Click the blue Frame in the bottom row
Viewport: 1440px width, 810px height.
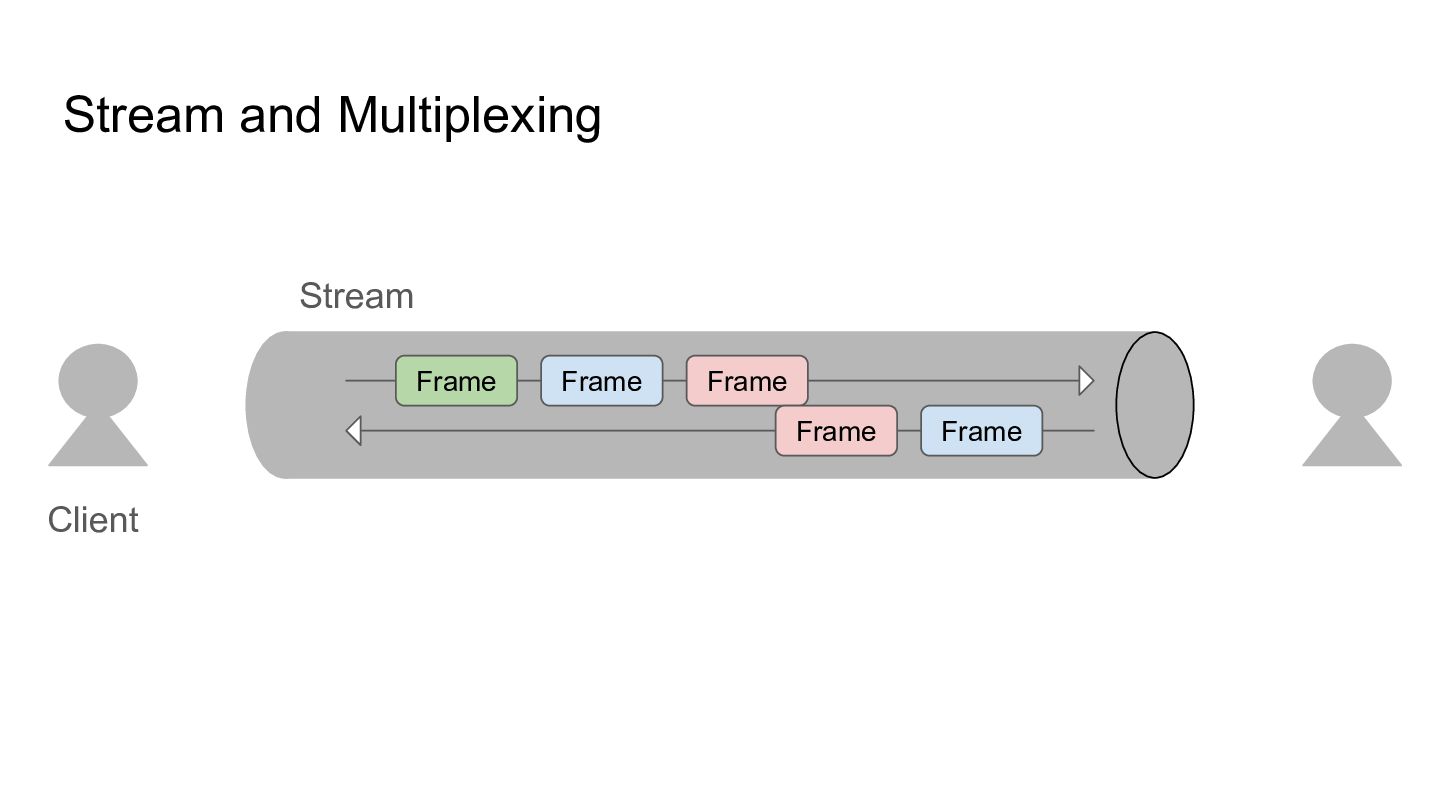point(981,431)
